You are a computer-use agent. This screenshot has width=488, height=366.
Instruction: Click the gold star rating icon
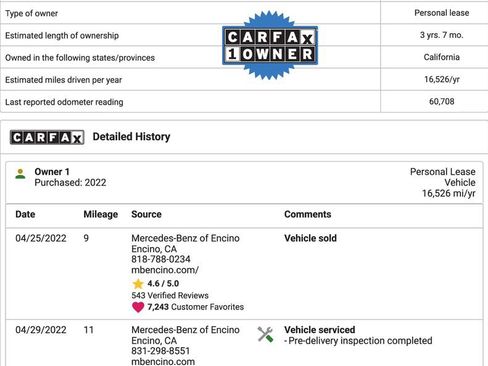tap(138, 284)
